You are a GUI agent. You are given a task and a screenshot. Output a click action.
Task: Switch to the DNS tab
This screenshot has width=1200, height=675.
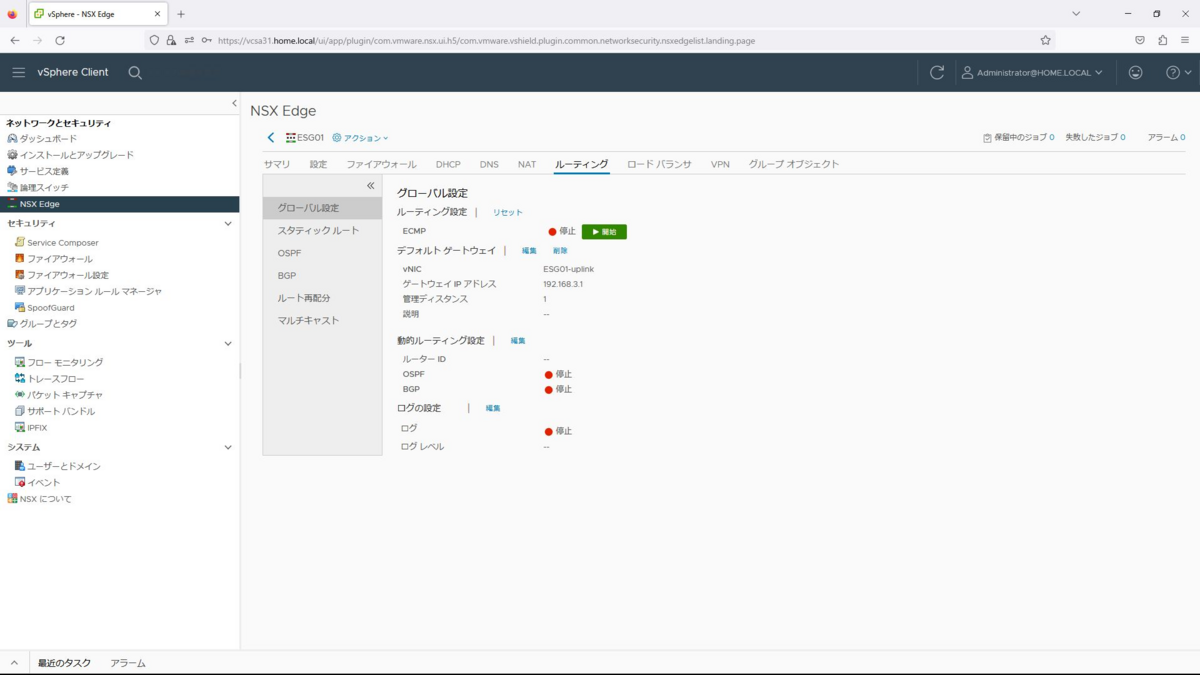[x=489, y=164]
